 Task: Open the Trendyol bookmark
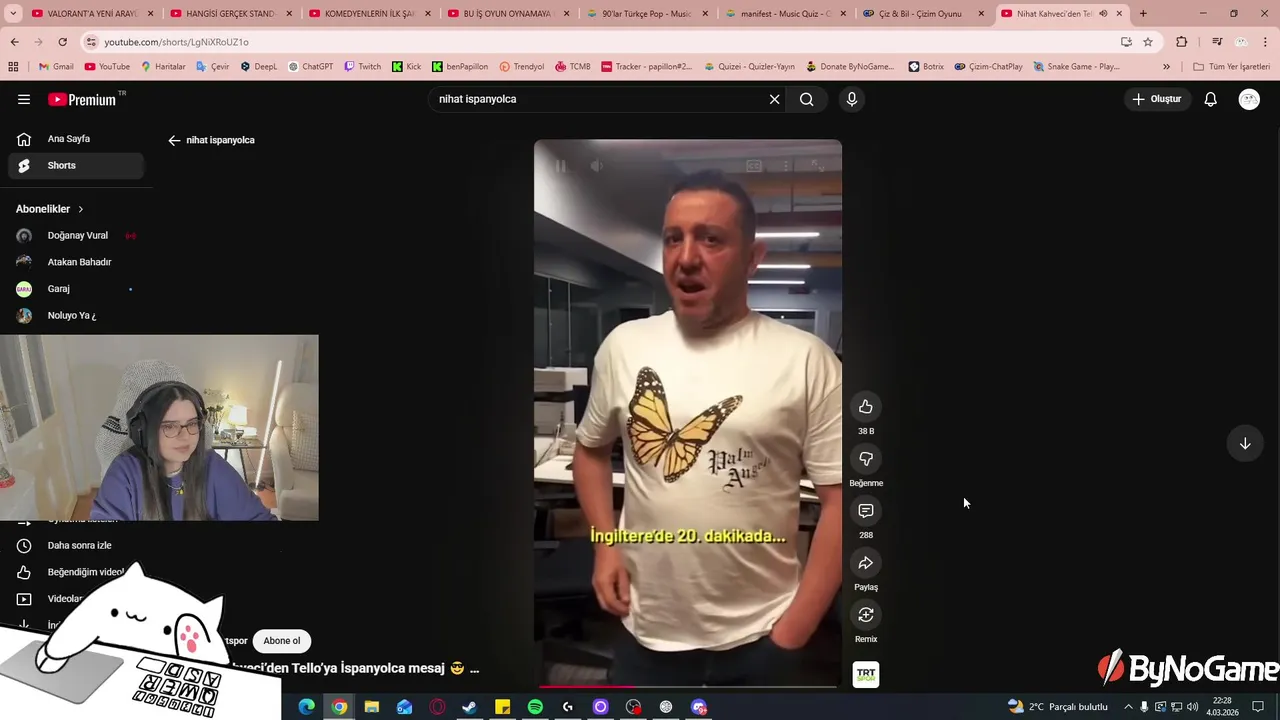coord(522,67)
